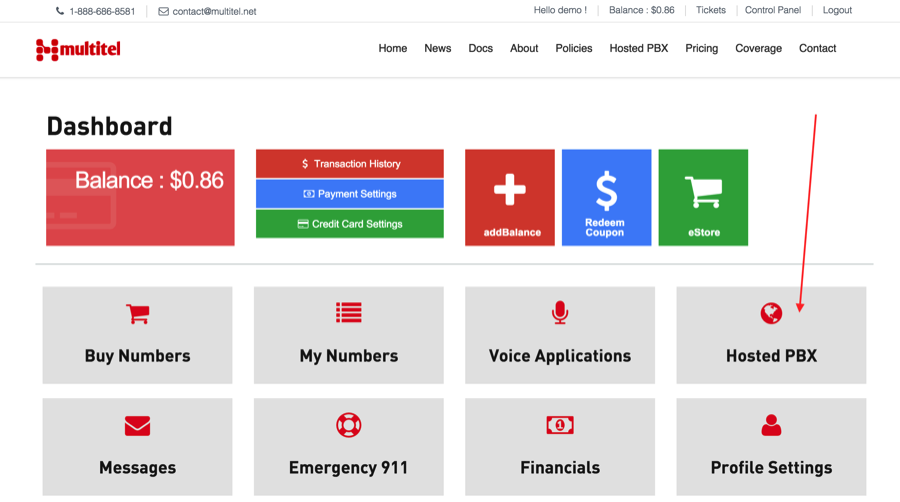Click the person icon for Profile Settings
Image resolution: width=900 pixels, height=502 pixels.
click(x=771, y=425)
